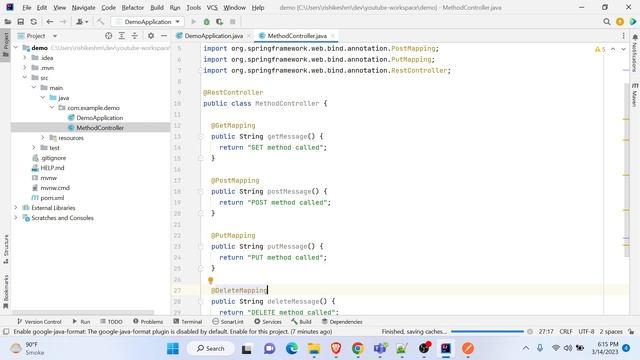Open the TODO tool window
640x360 pixels.
(x=111, y=322)
